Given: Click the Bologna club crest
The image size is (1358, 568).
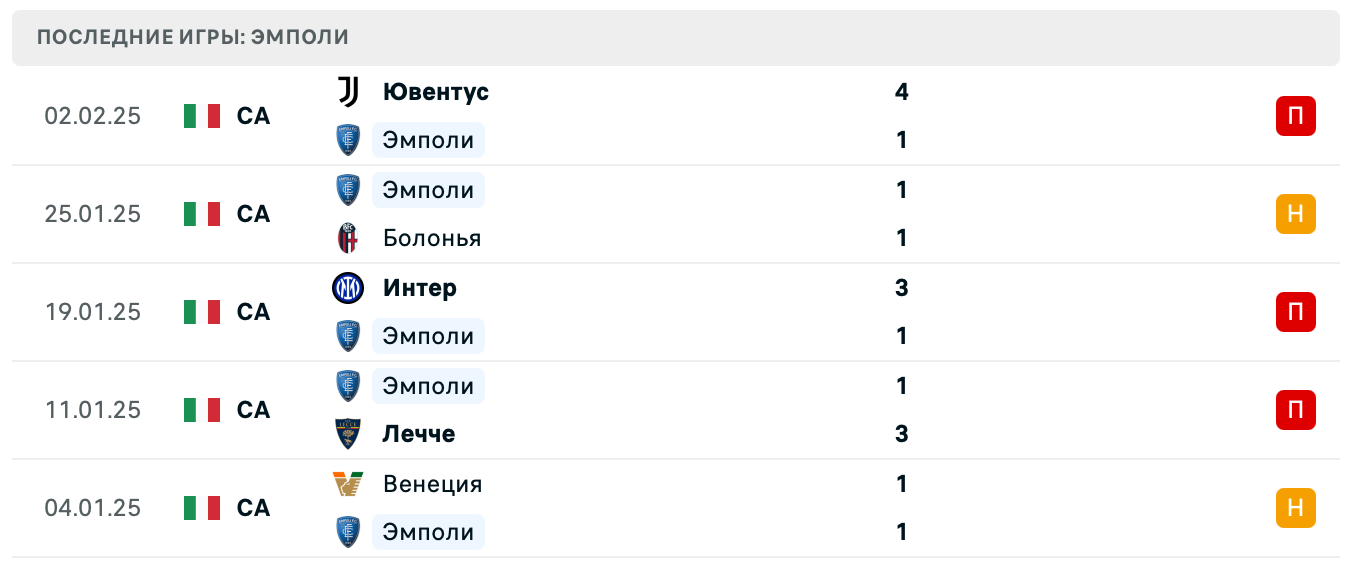Looking at the screenshot, I should (x=348, y=238).
